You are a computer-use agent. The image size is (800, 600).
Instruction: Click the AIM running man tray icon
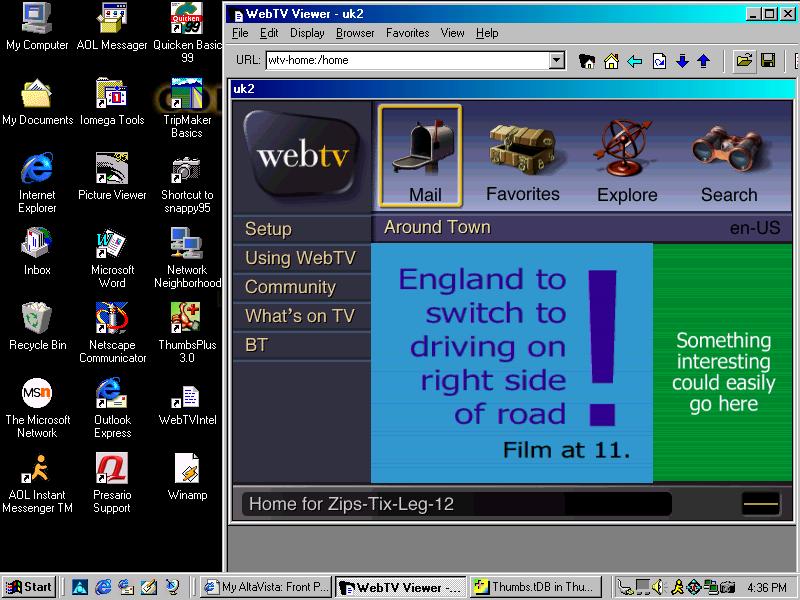[678, 587]
